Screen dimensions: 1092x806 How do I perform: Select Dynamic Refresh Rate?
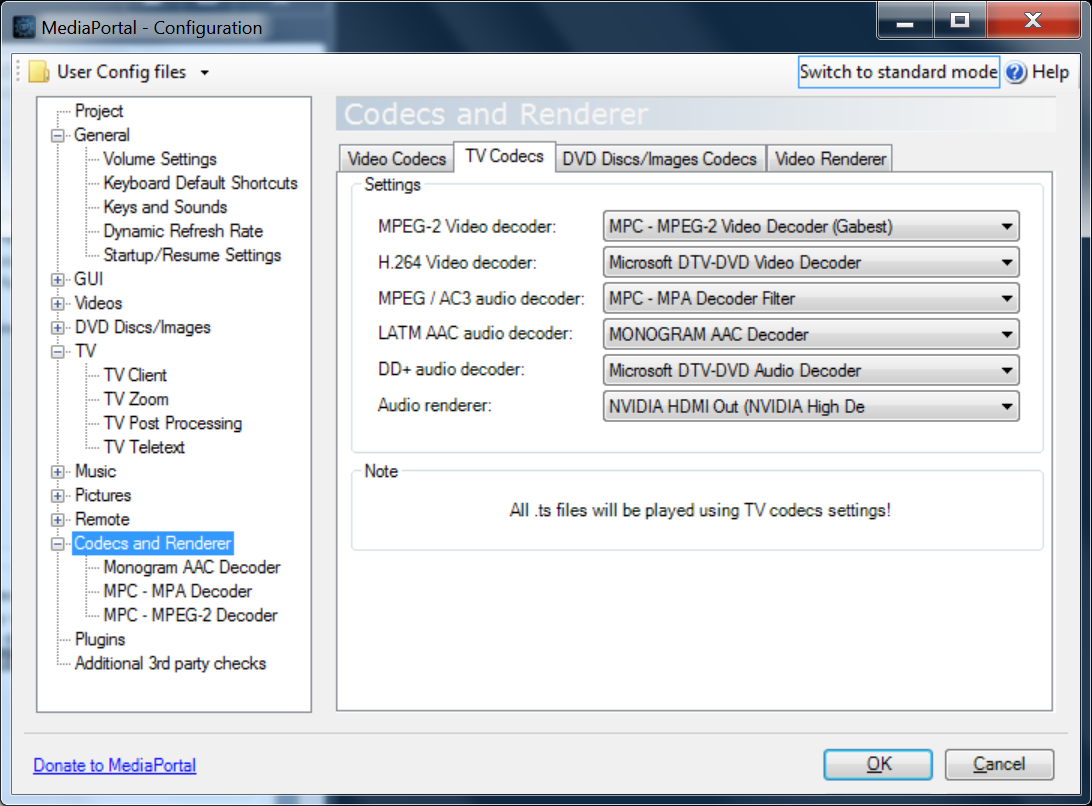click(x=183, y=231)
